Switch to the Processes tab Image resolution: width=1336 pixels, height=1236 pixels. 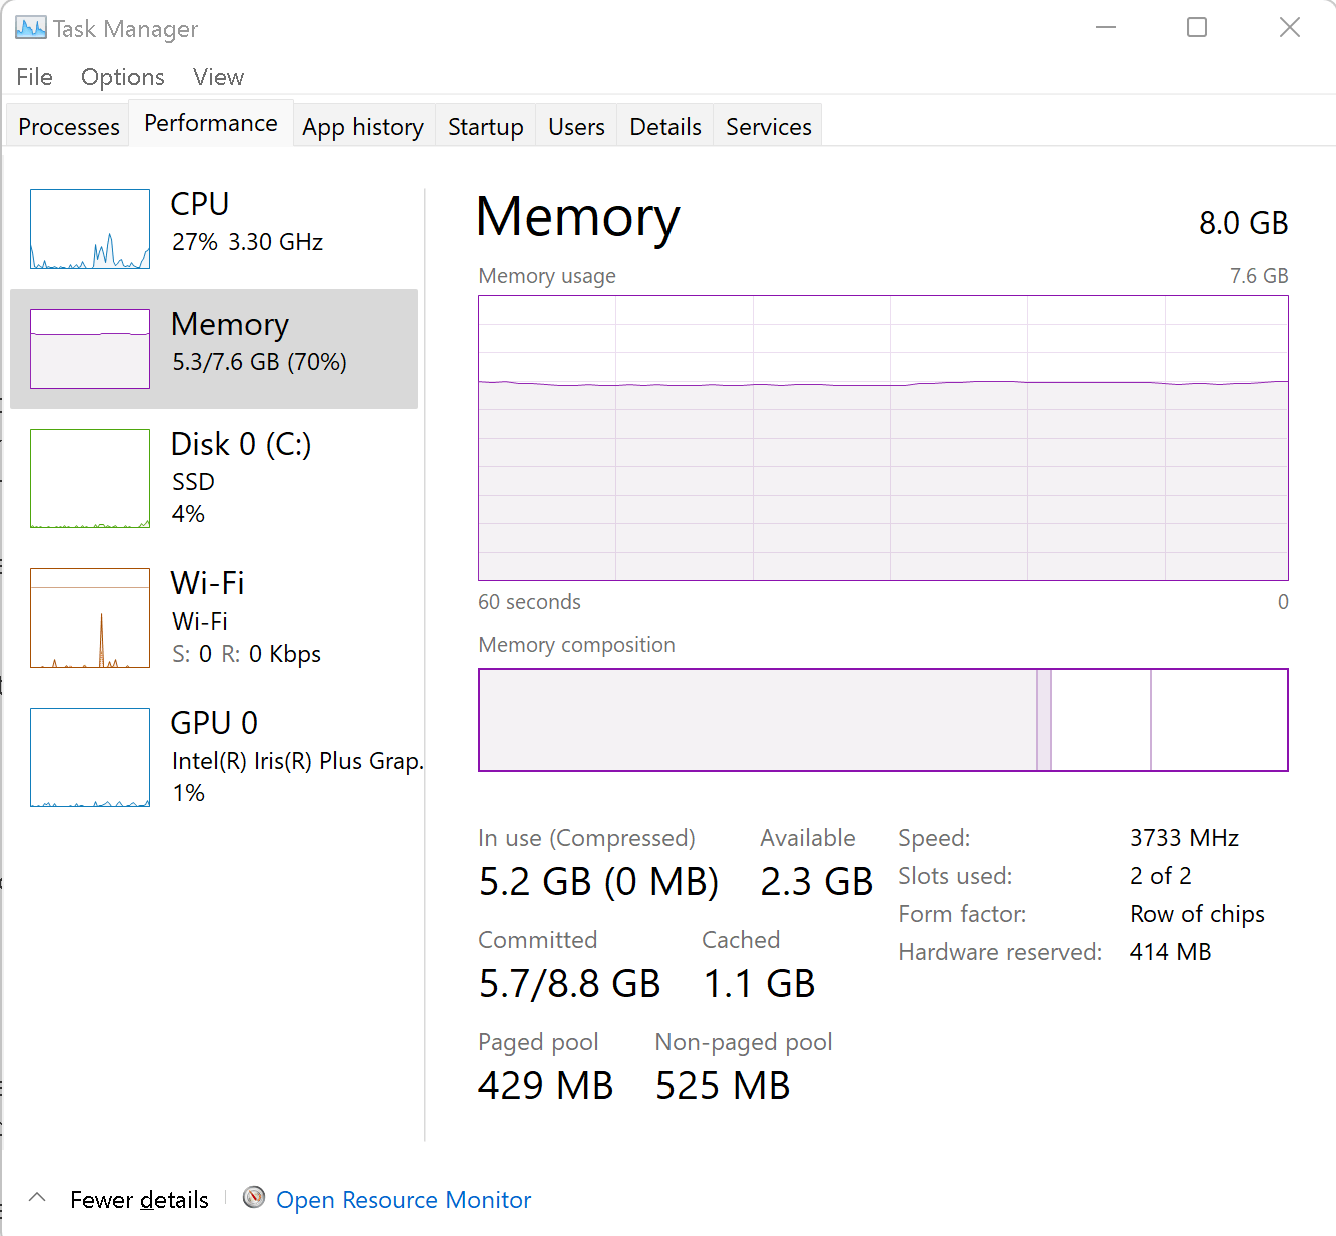click(x=69, y=127)
